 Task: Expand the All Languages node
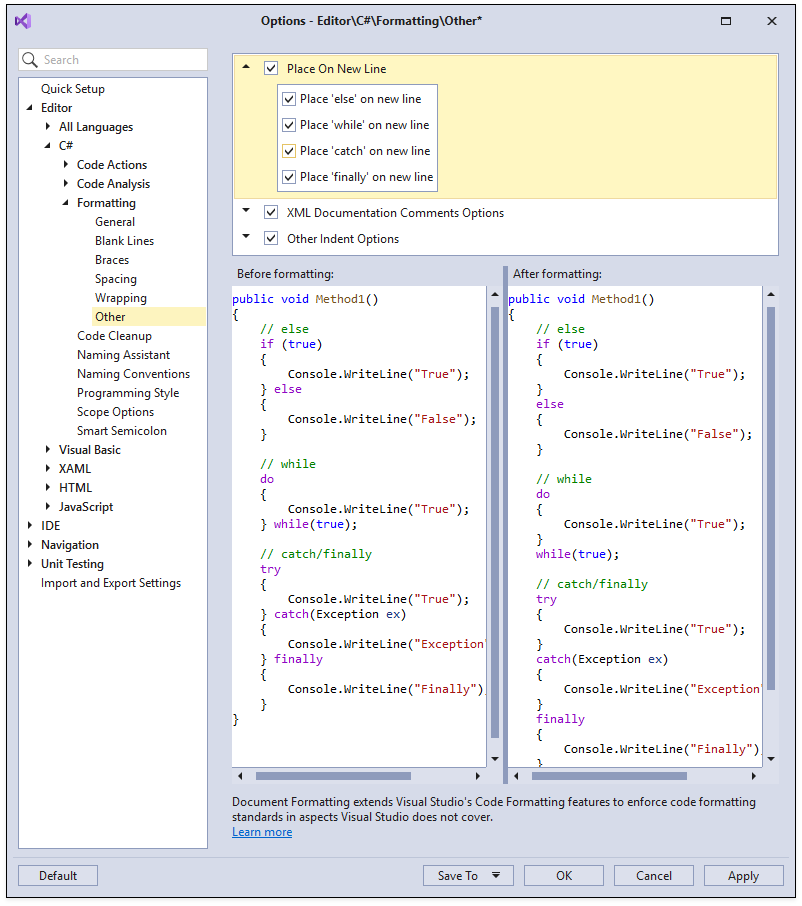click(x=48, y=126)
